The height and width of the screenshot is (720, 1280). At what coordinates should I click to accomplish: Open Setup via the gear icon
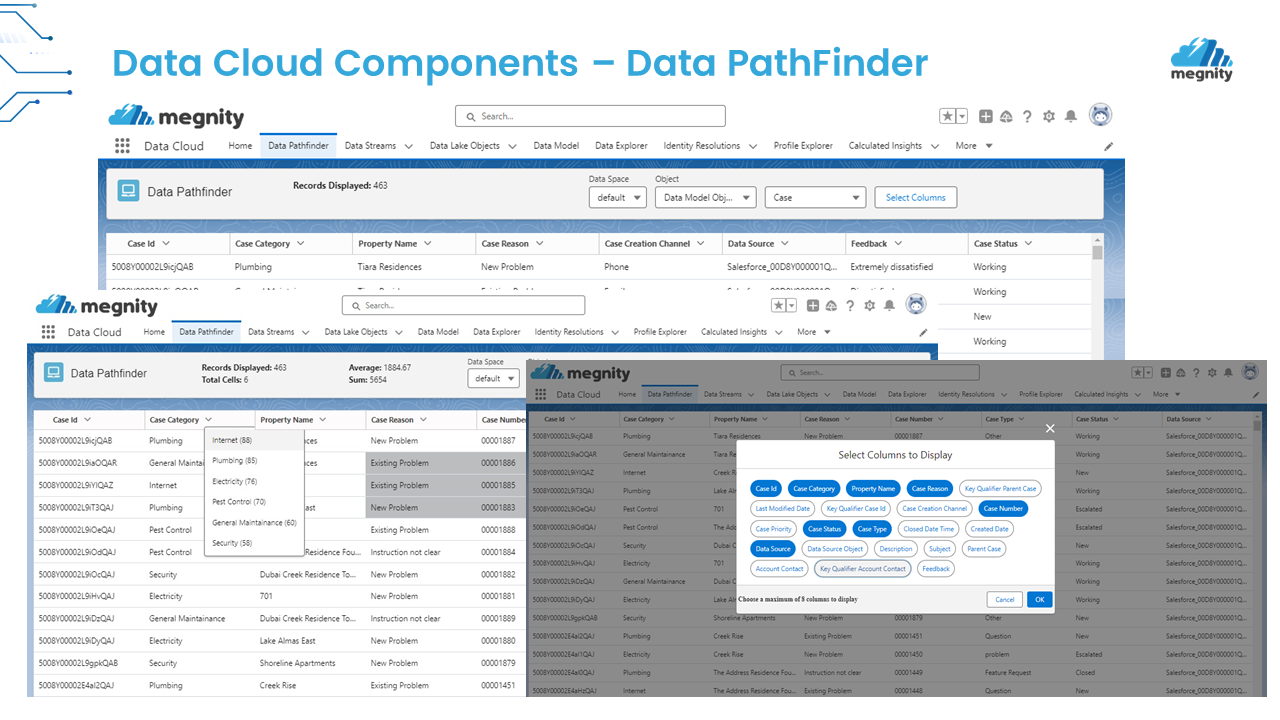(1048, 116)
